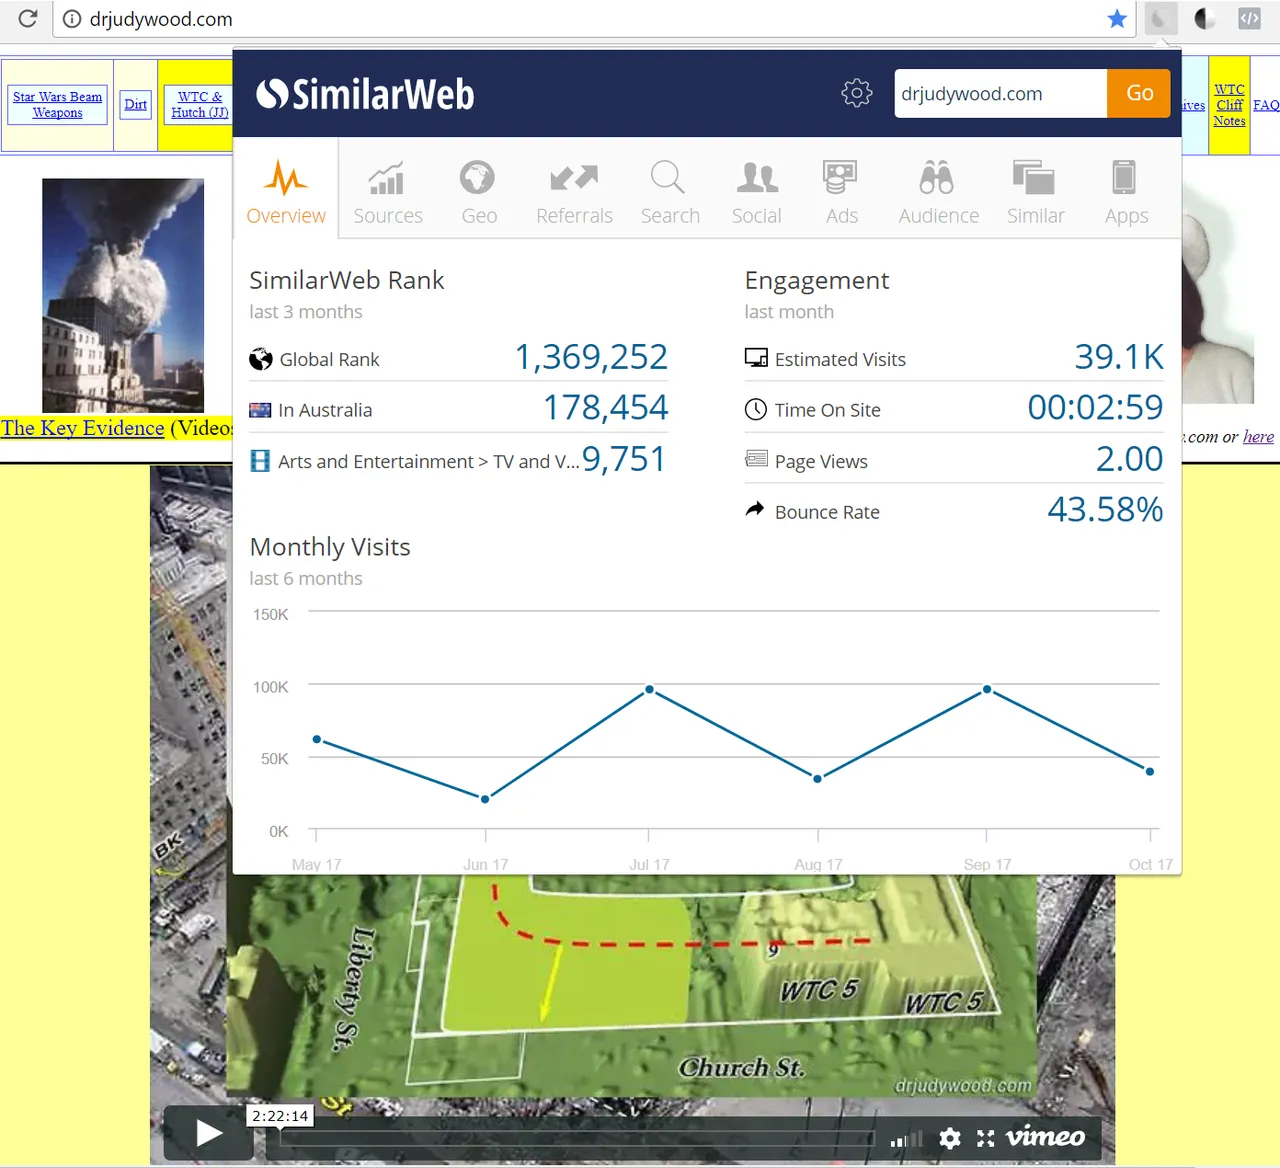Open WTC & Hutch (JJ) link

200,104
